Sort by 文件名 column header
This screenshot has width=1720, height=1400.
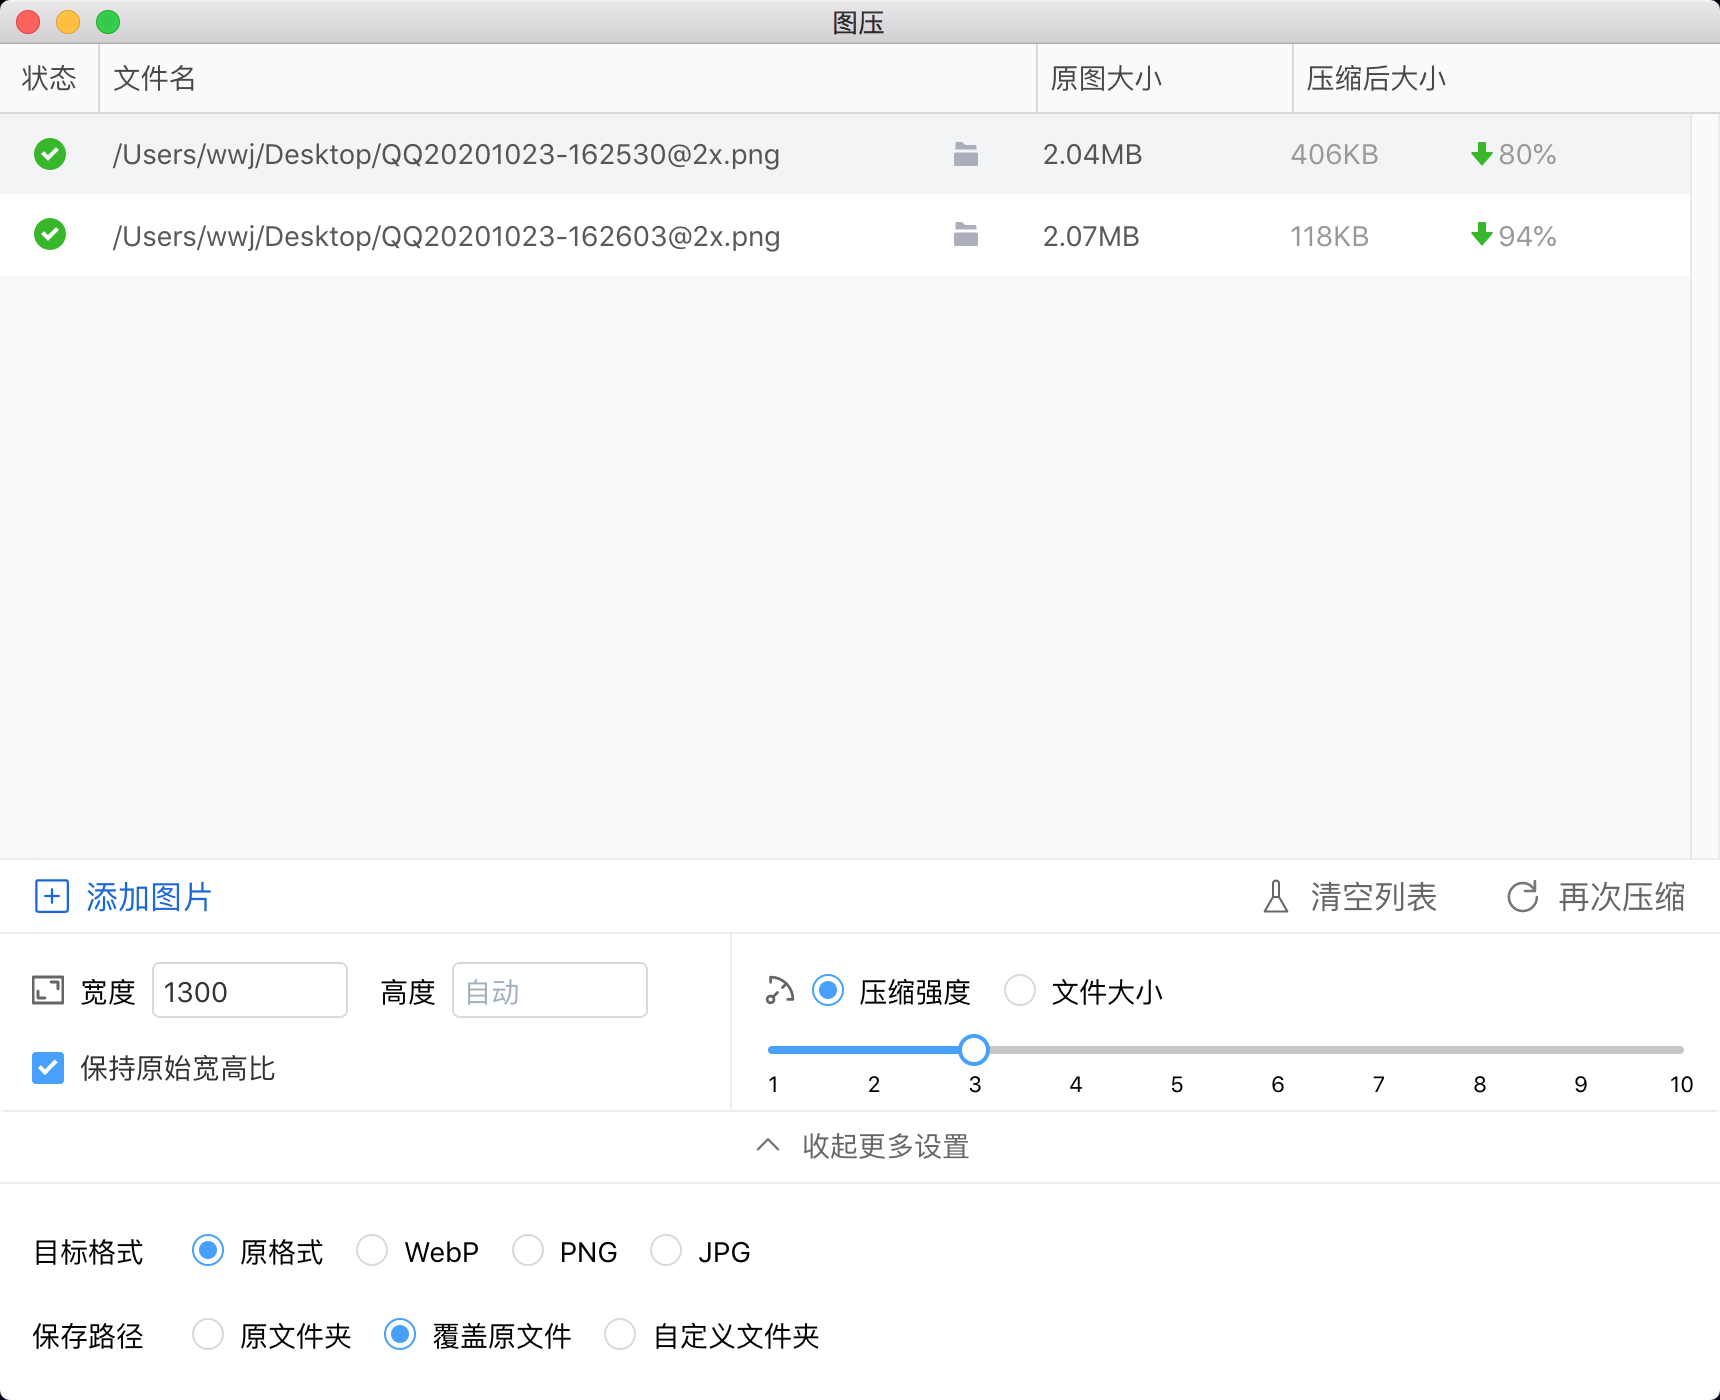click(x=568, y=78)
